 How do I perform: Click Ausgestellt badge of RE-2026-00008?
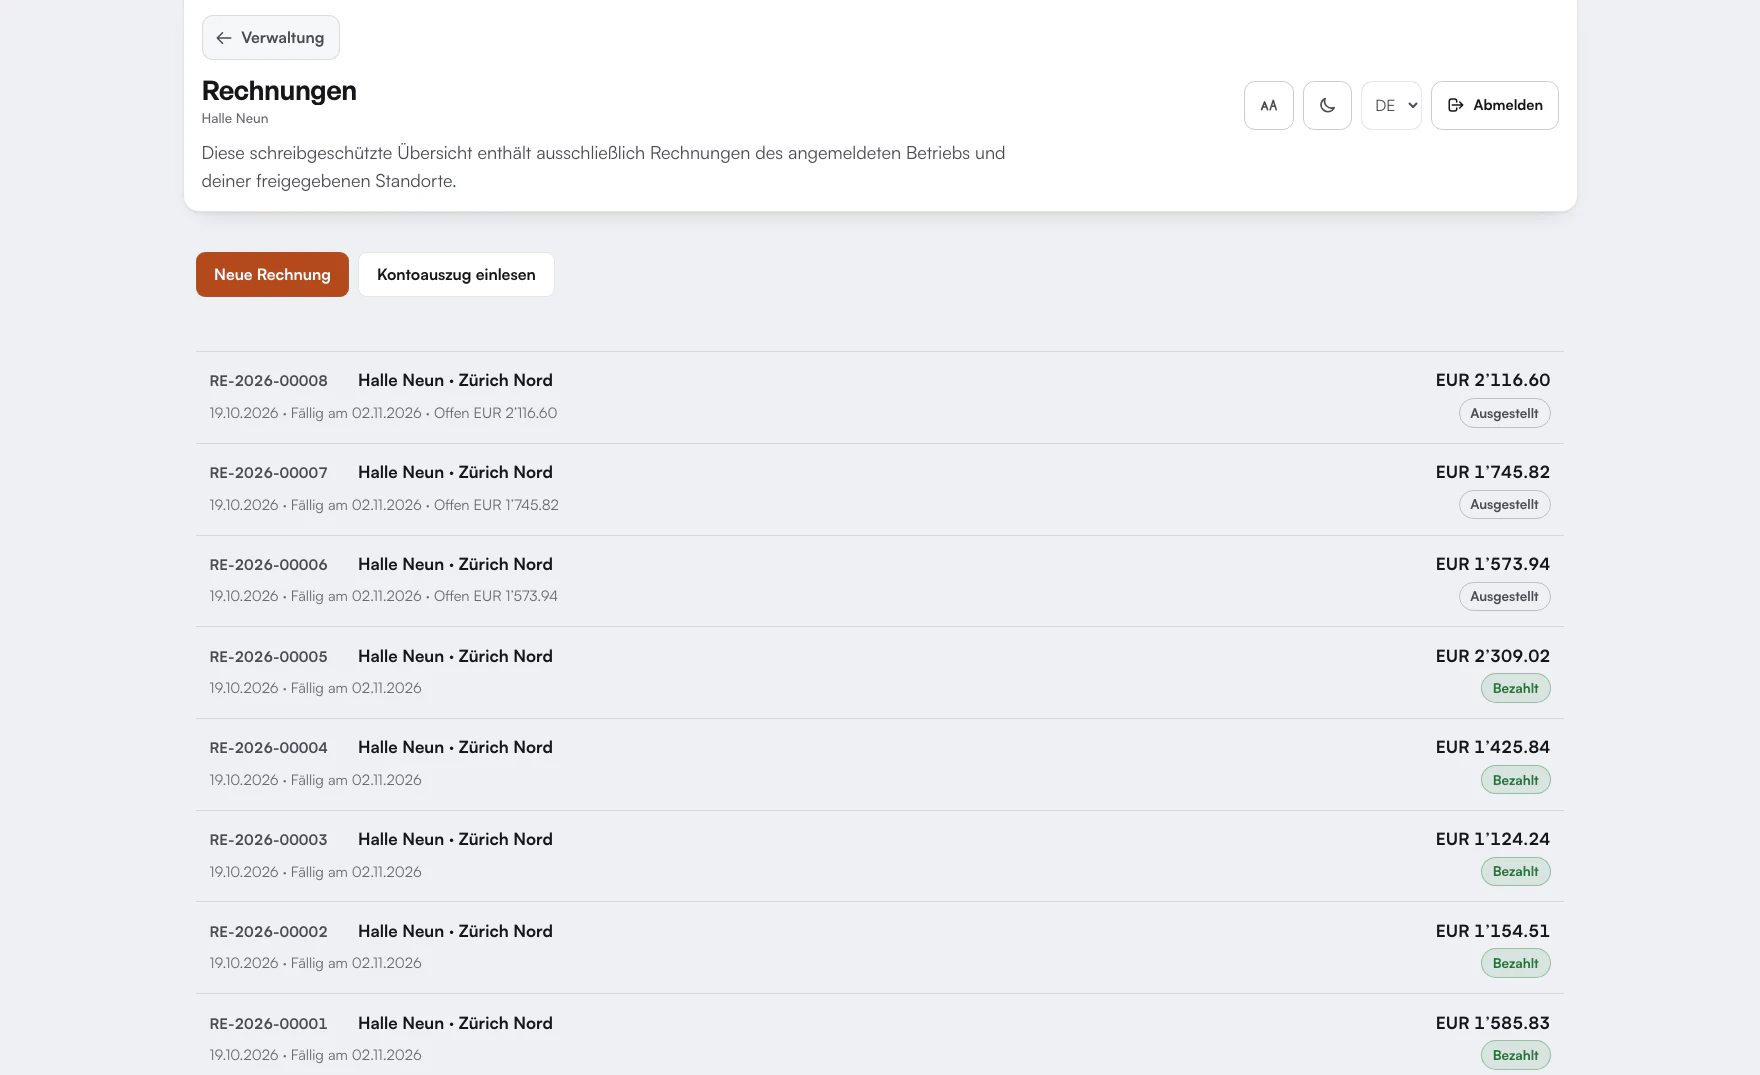(x=1504, y=413)
